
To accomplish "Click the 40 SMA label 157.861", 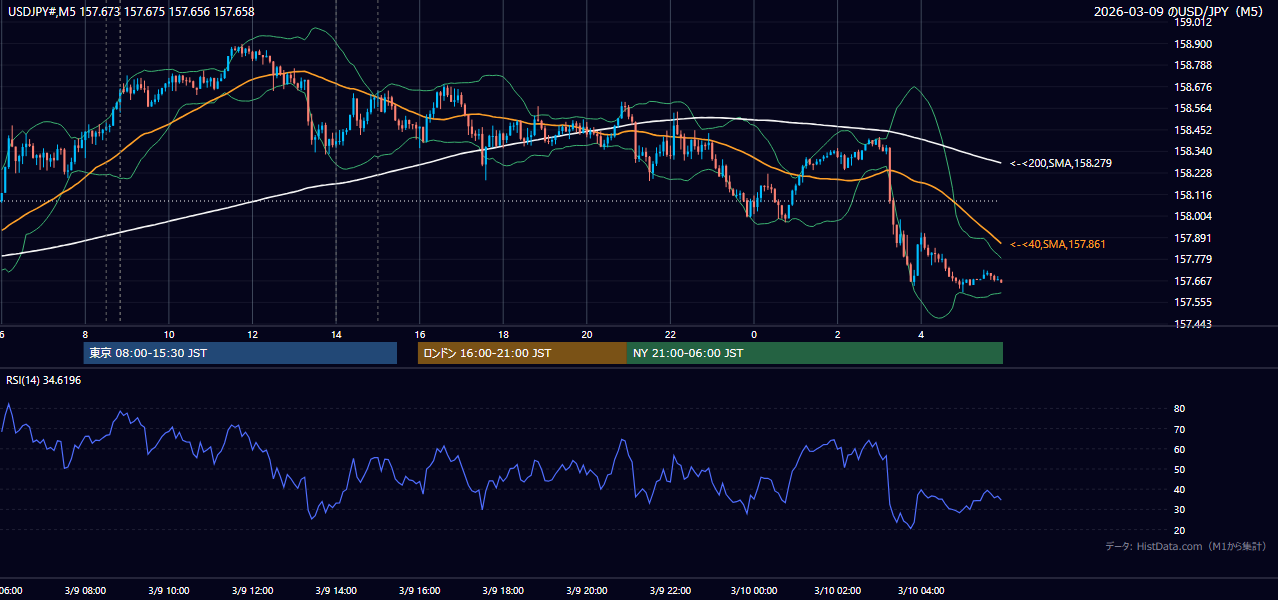I will 1057,244.
